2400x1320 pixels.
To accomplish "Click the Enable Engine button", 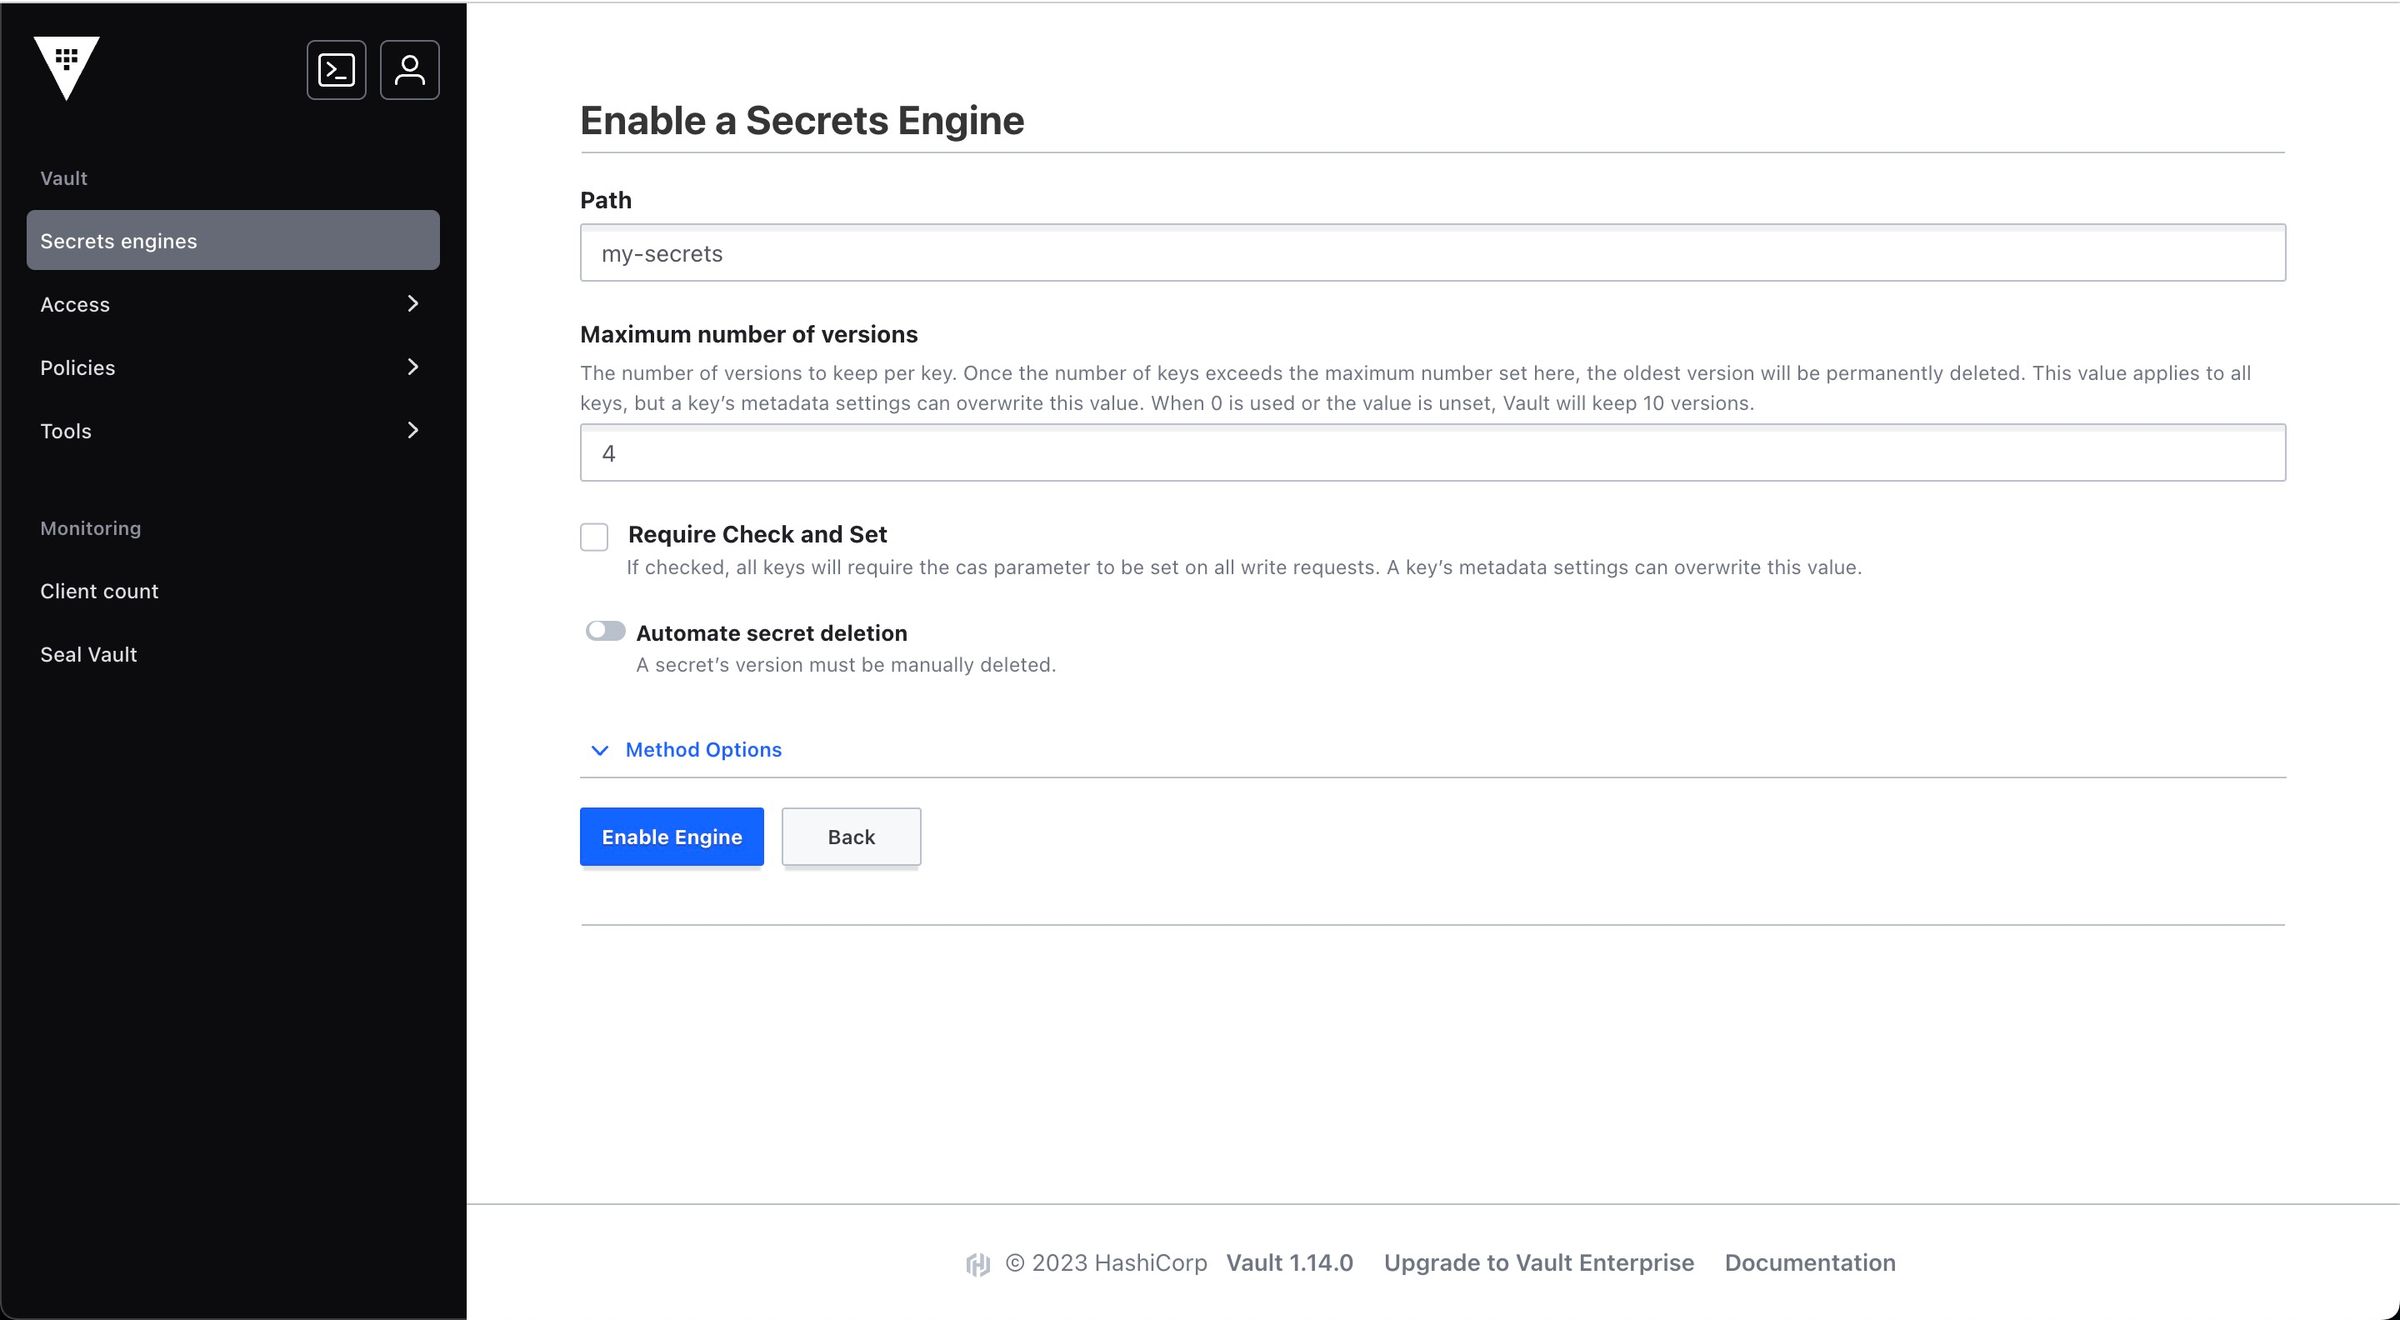I will click(671, 837).
